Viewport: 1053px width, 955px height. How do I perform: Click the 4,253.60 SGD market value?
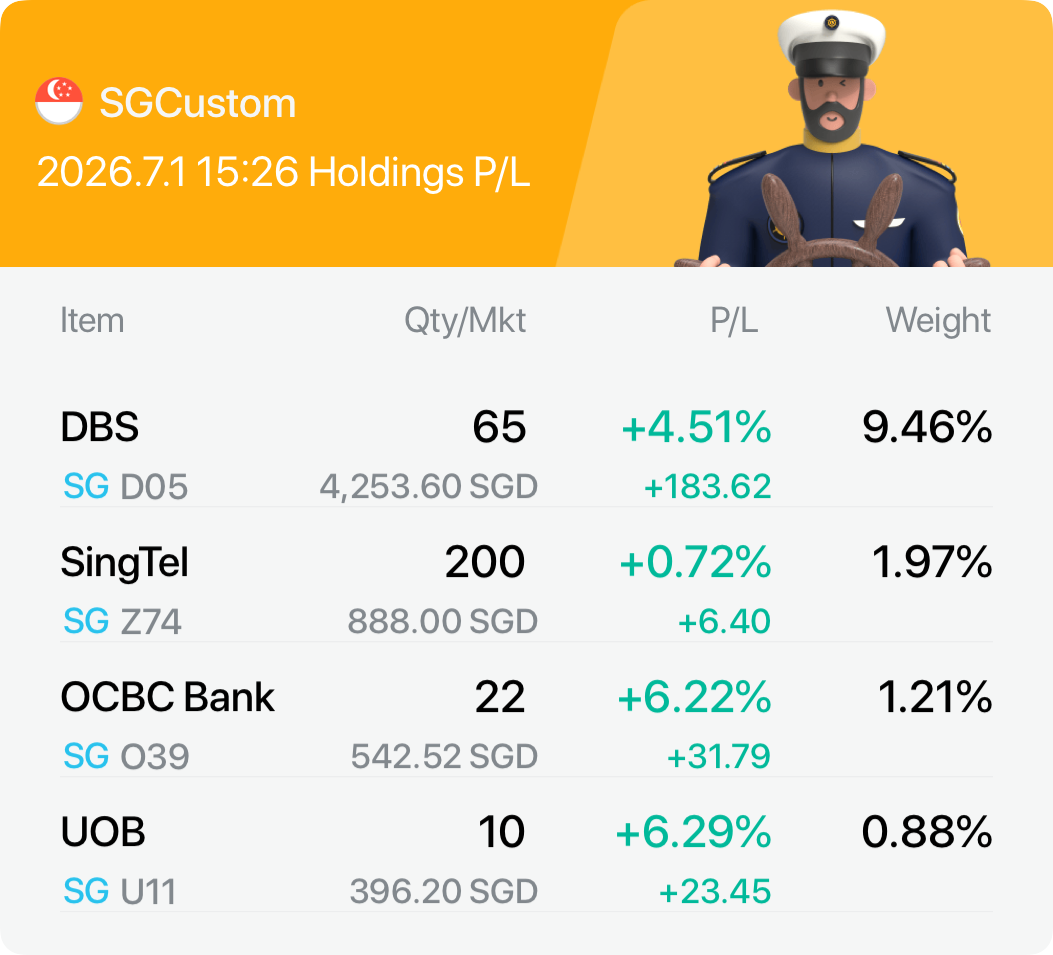(428, 486)
